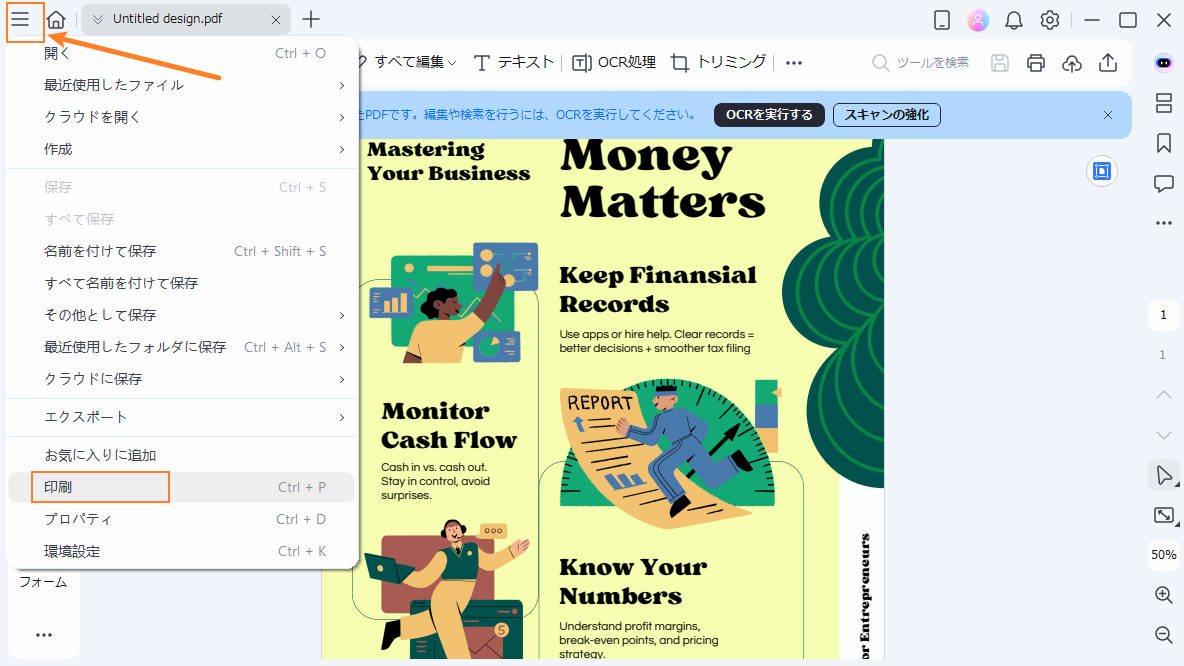
Task: Click the print icon in the top toolbar
Action: point(1035,62)
